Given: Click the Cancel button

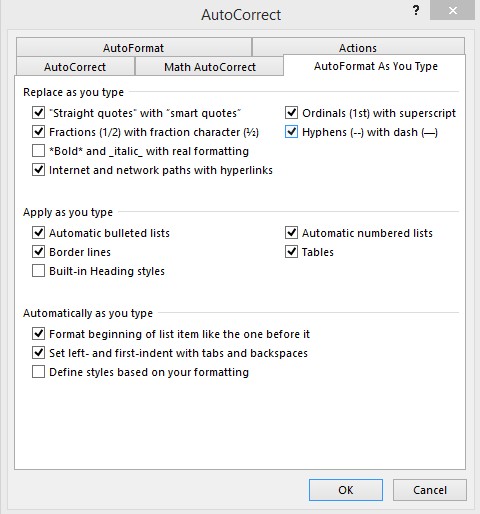Looking at the screenshot, I should tap(430, 490).
